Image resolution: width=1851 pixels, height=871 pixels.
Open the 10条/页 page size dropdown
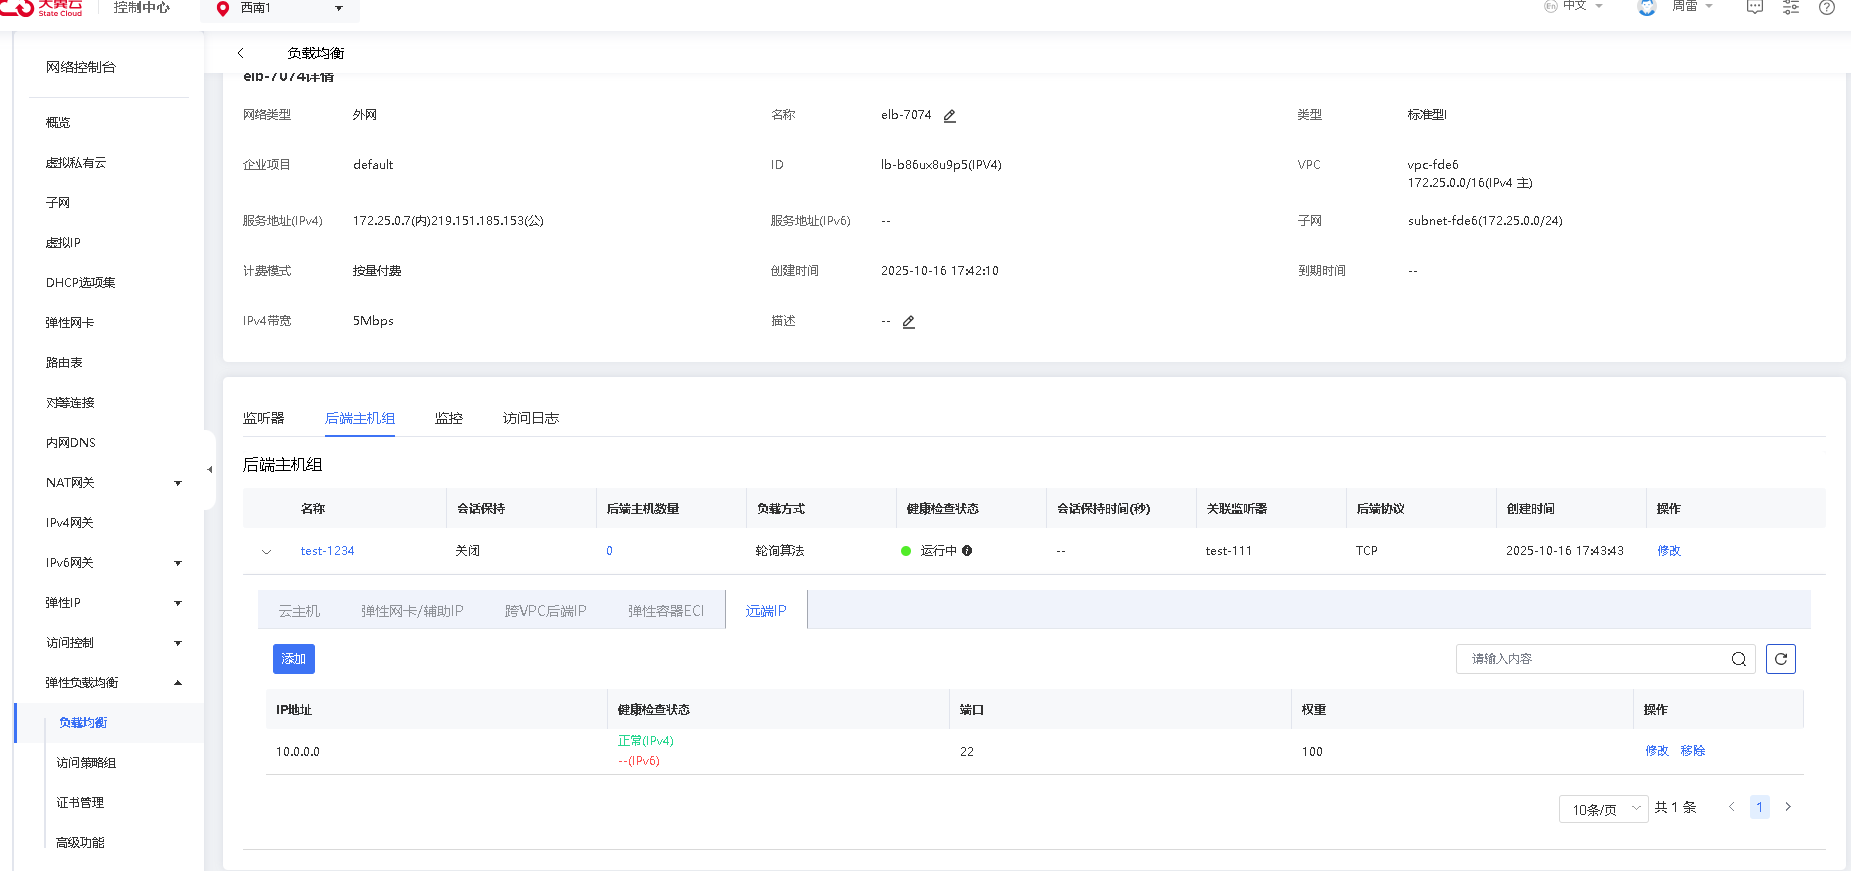(x=1603, y=809)
